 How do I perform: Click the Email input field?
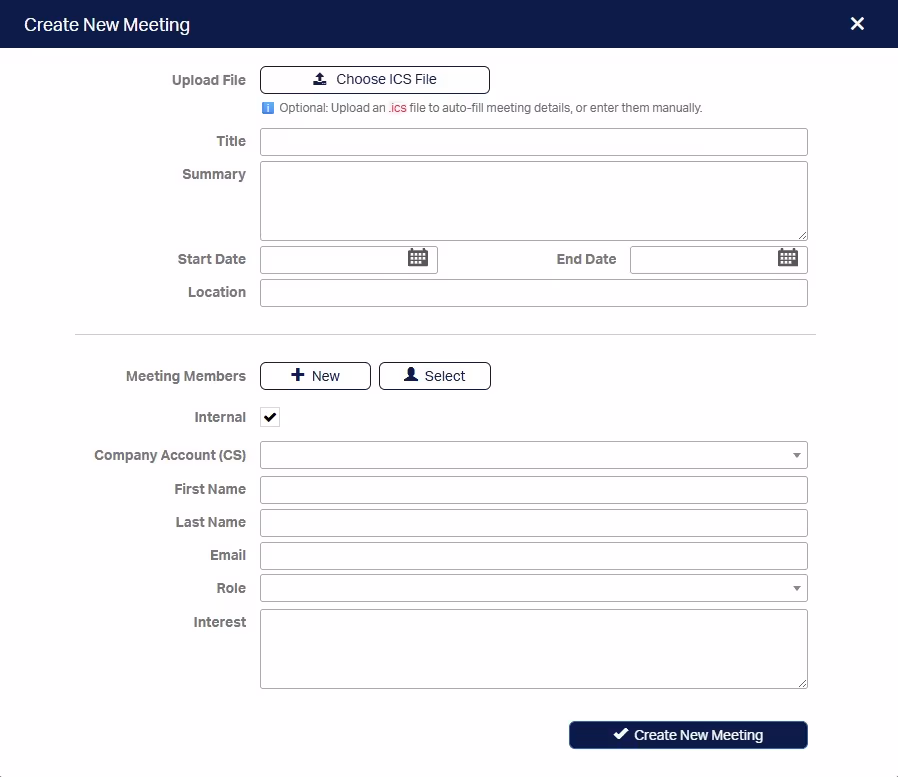click(534, 556)
